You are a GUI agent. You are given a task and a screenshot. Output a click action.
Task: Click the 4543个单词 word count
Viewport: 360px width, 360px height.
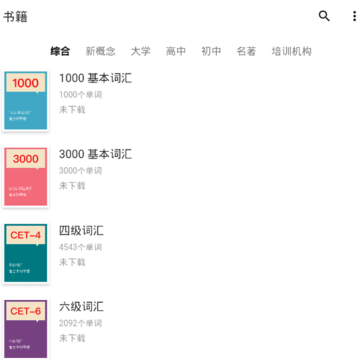(x=81, y=247)
